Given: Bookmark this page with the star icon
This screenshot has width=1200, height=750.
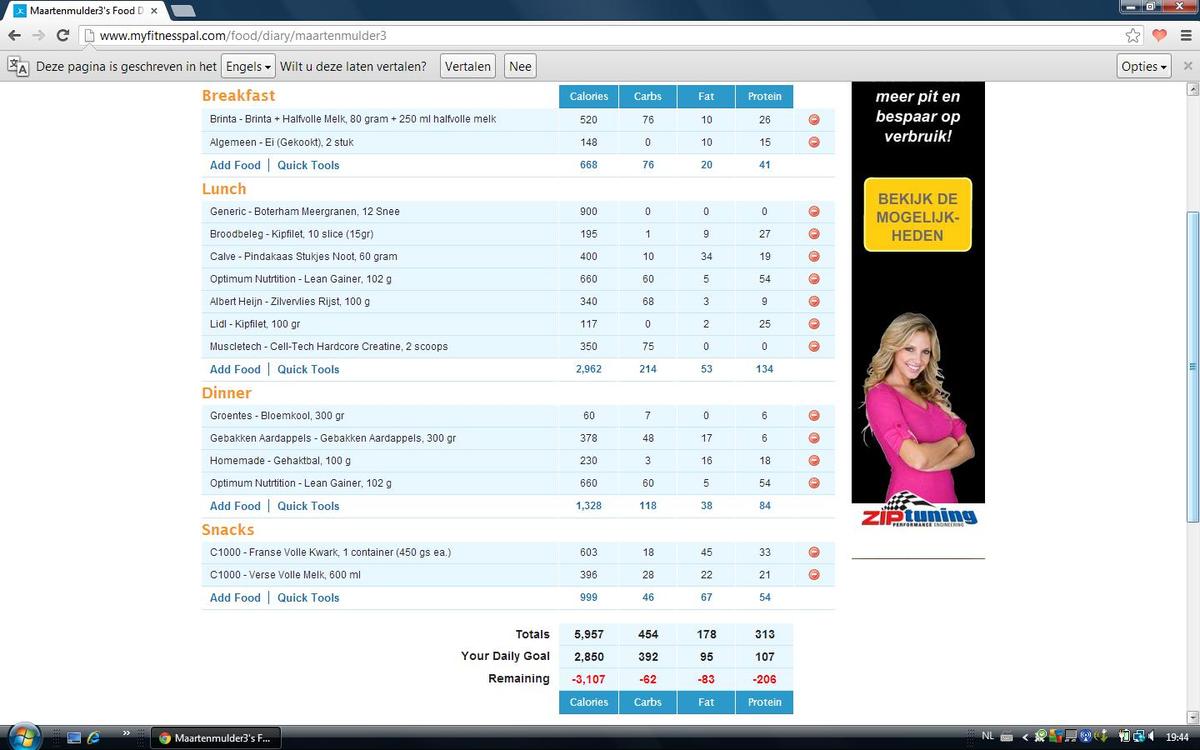Looking at the screenshot, I should (x=1133, y=36).
